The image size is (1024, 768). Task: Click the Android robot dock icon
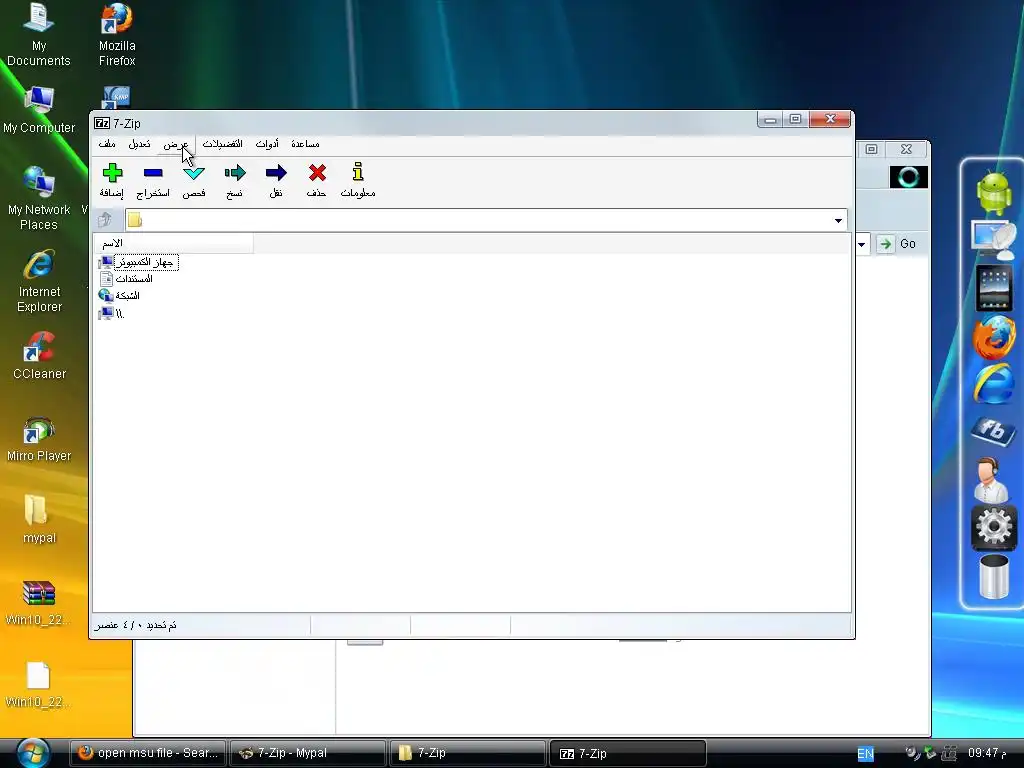tap(993, 193)
